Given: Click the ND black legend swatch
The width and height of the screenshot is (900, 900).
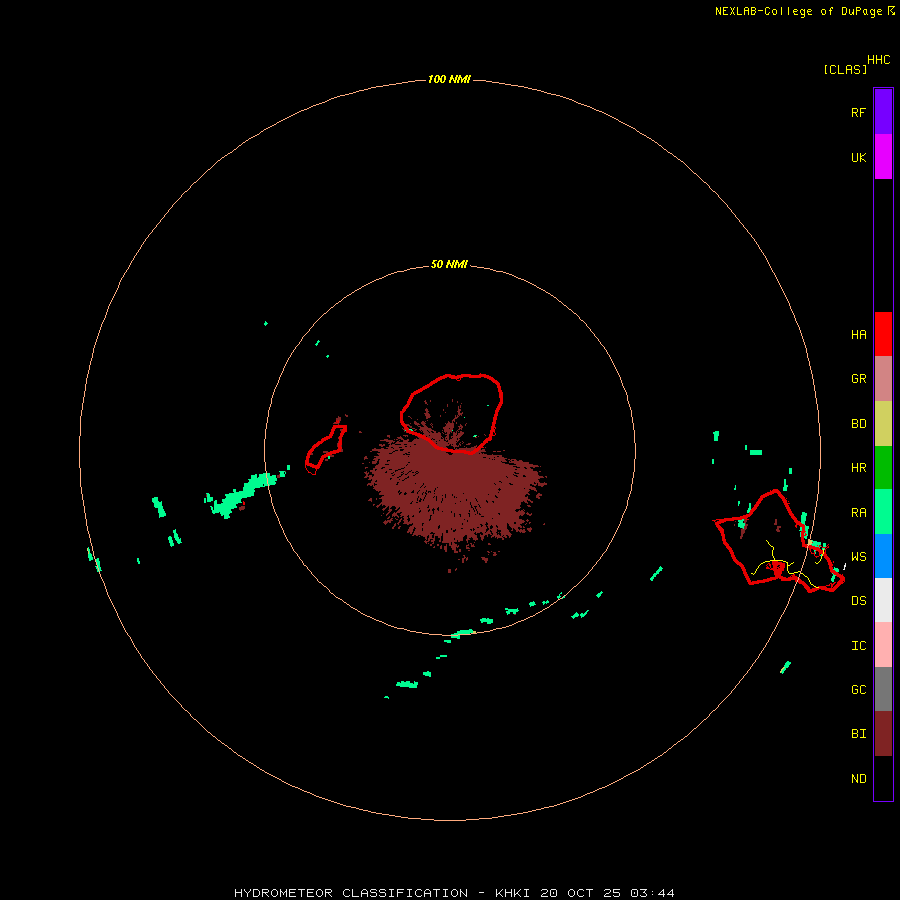Looking at the screenshot, I should click(883, 778).
